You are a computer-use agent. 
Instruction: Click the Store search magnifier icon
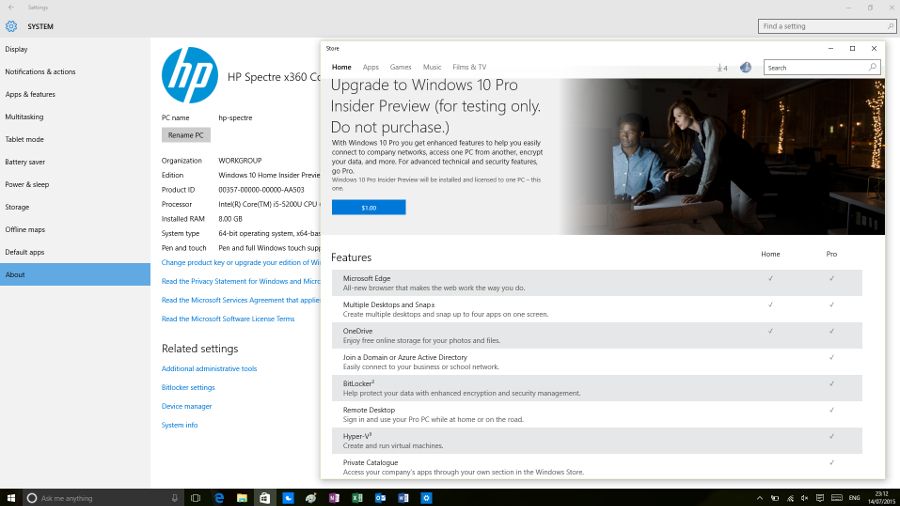pyautogui.click(x=872, y=67)
